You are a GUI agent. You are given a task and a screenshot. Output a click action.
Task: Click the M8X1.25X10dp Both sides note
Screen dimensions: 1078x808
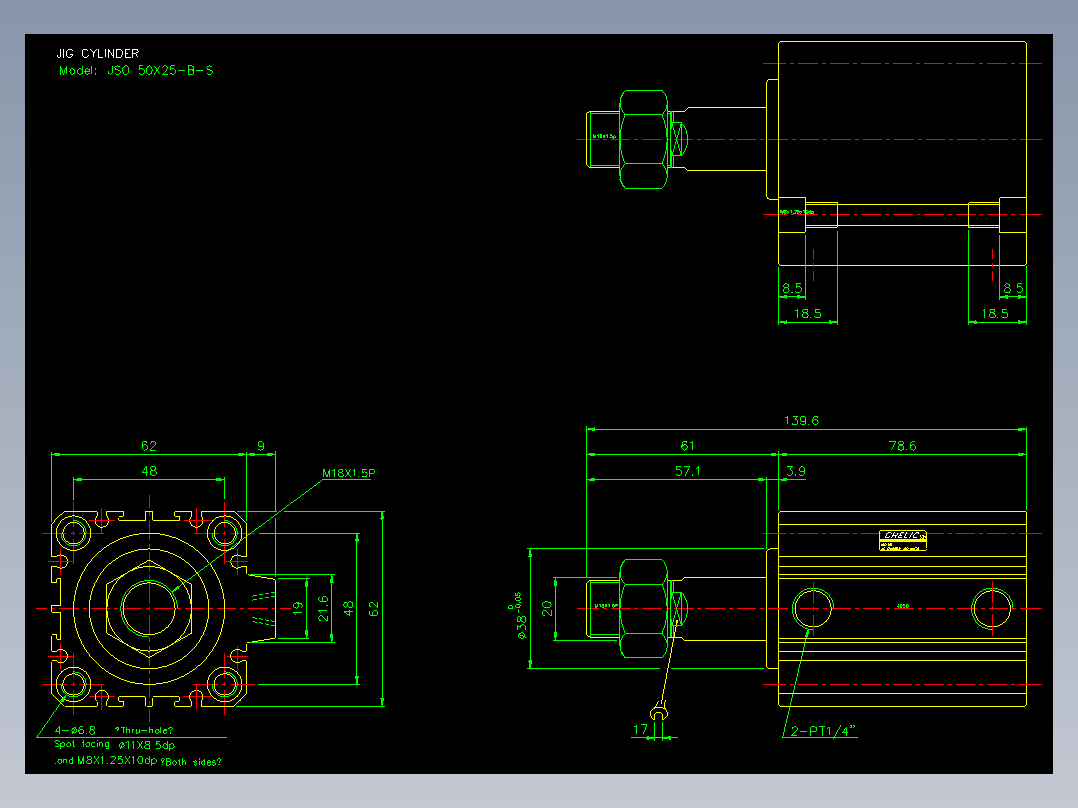tap(138, 761)
